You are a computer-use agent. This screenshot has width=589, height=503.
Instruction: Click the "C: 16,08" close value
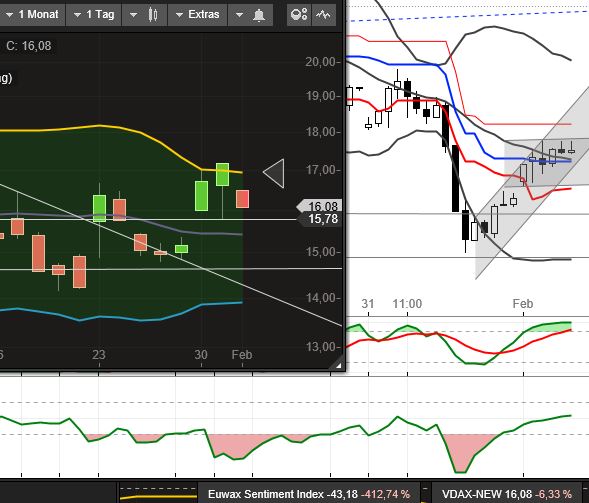[29, 46]
